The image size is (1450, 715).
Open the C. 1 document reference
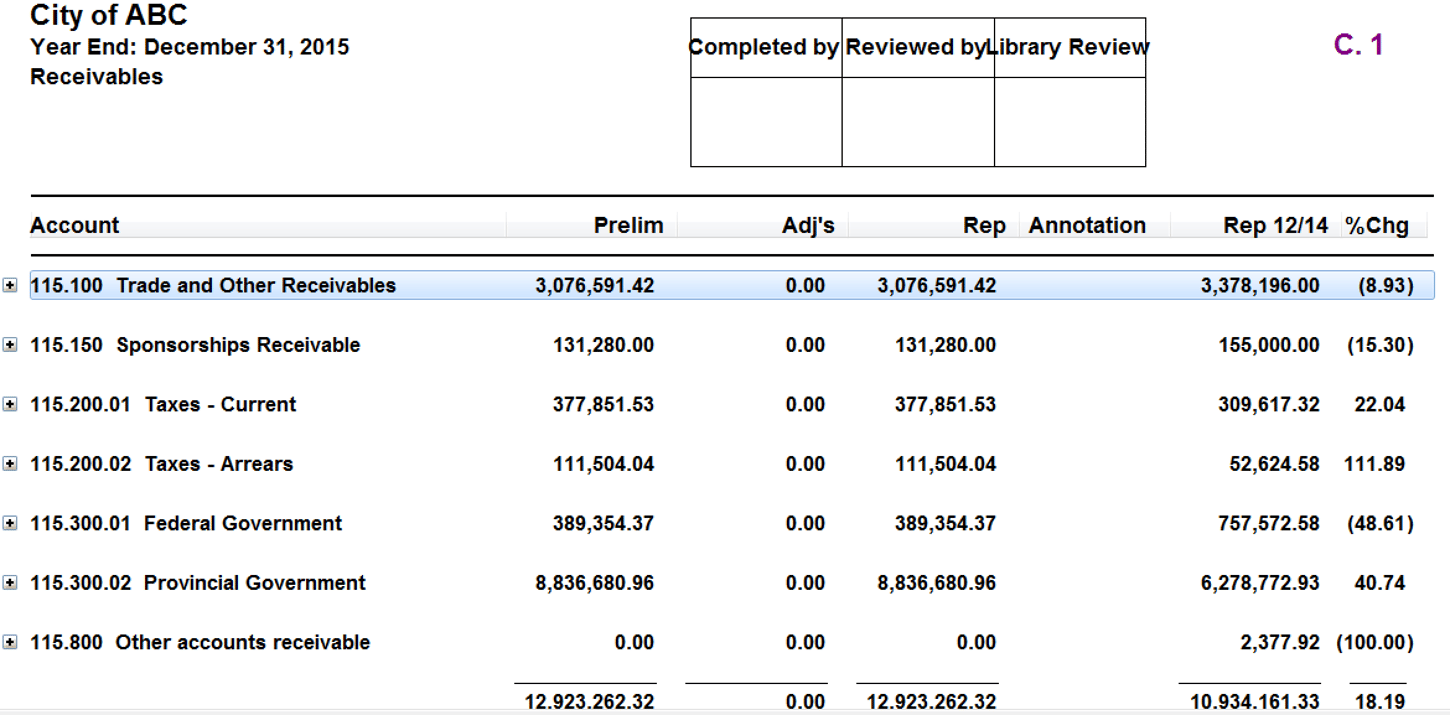point(1360,44)
